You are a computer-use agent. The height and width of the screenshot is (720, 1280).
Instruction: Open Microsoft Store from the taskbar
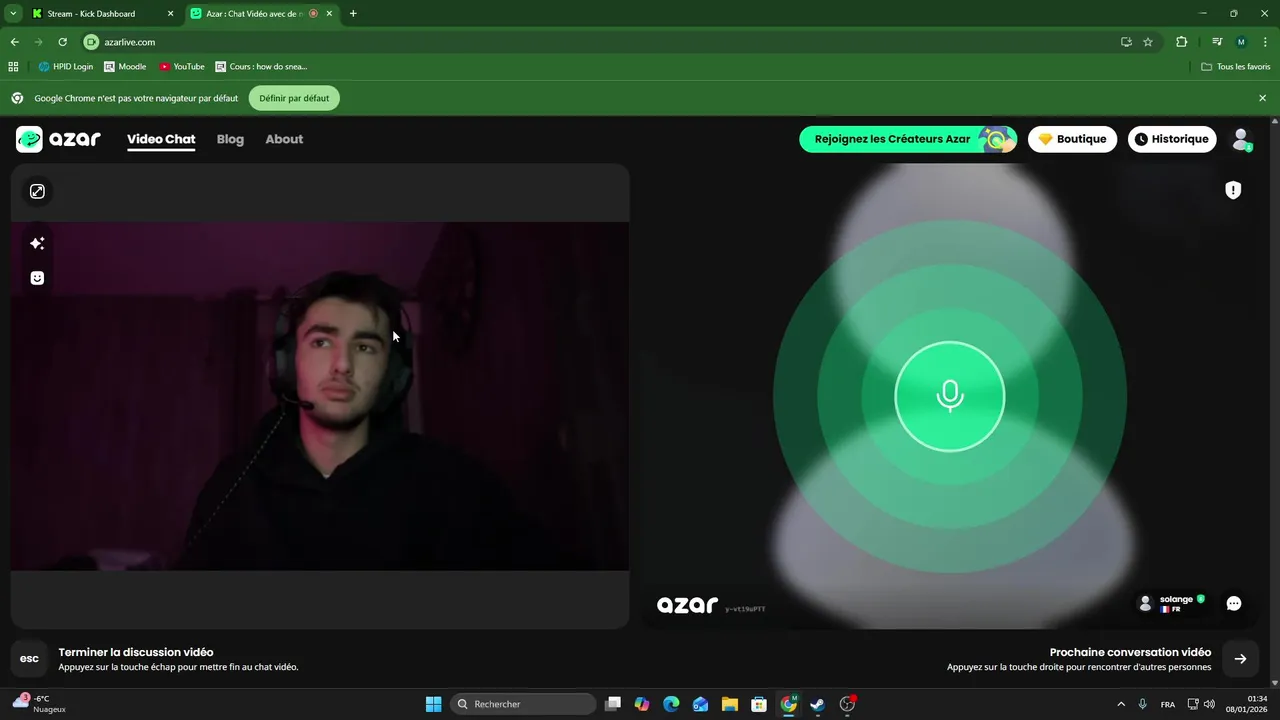coord(759,704)
